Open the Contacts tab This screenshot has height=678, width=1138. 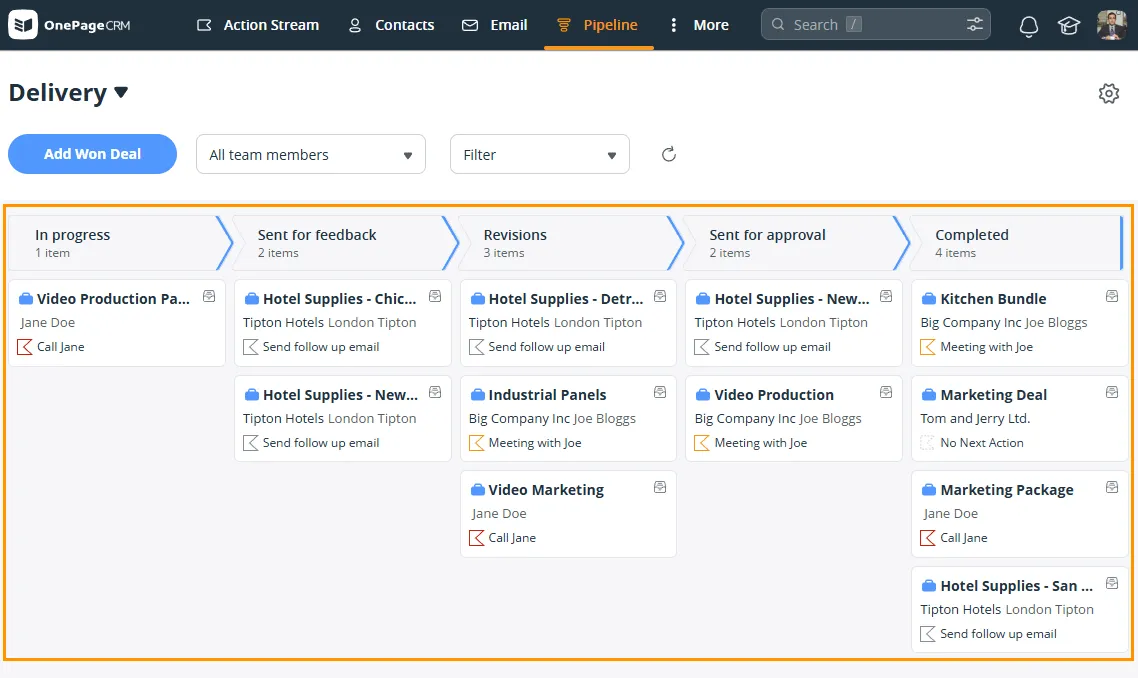click(390, 25)
